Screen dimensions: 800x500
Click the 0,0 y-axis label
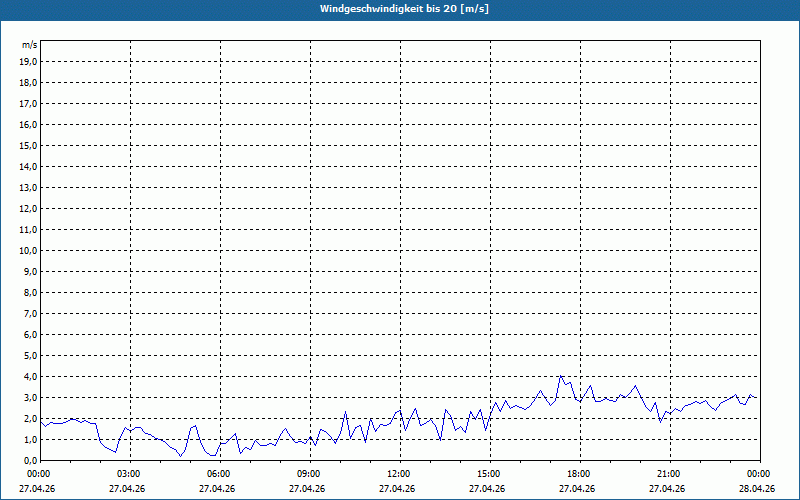point(31,461)
